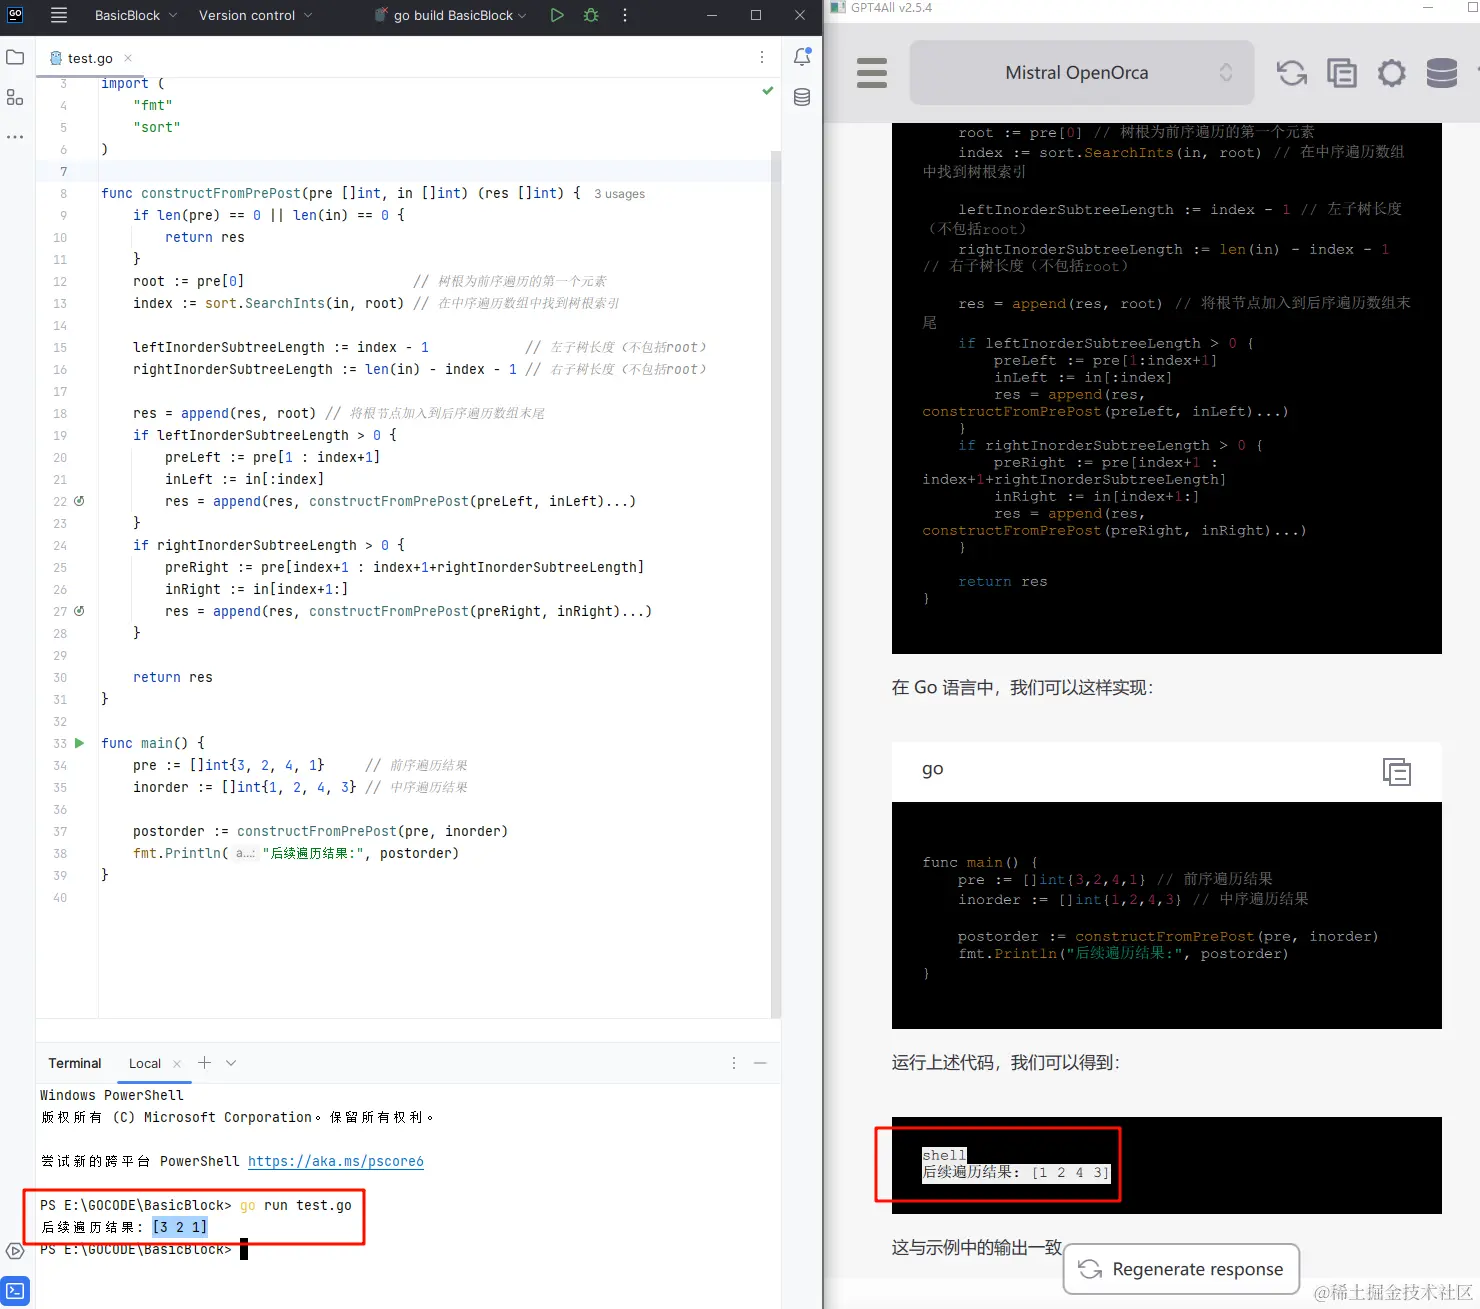Viewport: 1480px width, 1309px height.
Task: Expand the Version control dropdown
Action: tap(256, 15)
